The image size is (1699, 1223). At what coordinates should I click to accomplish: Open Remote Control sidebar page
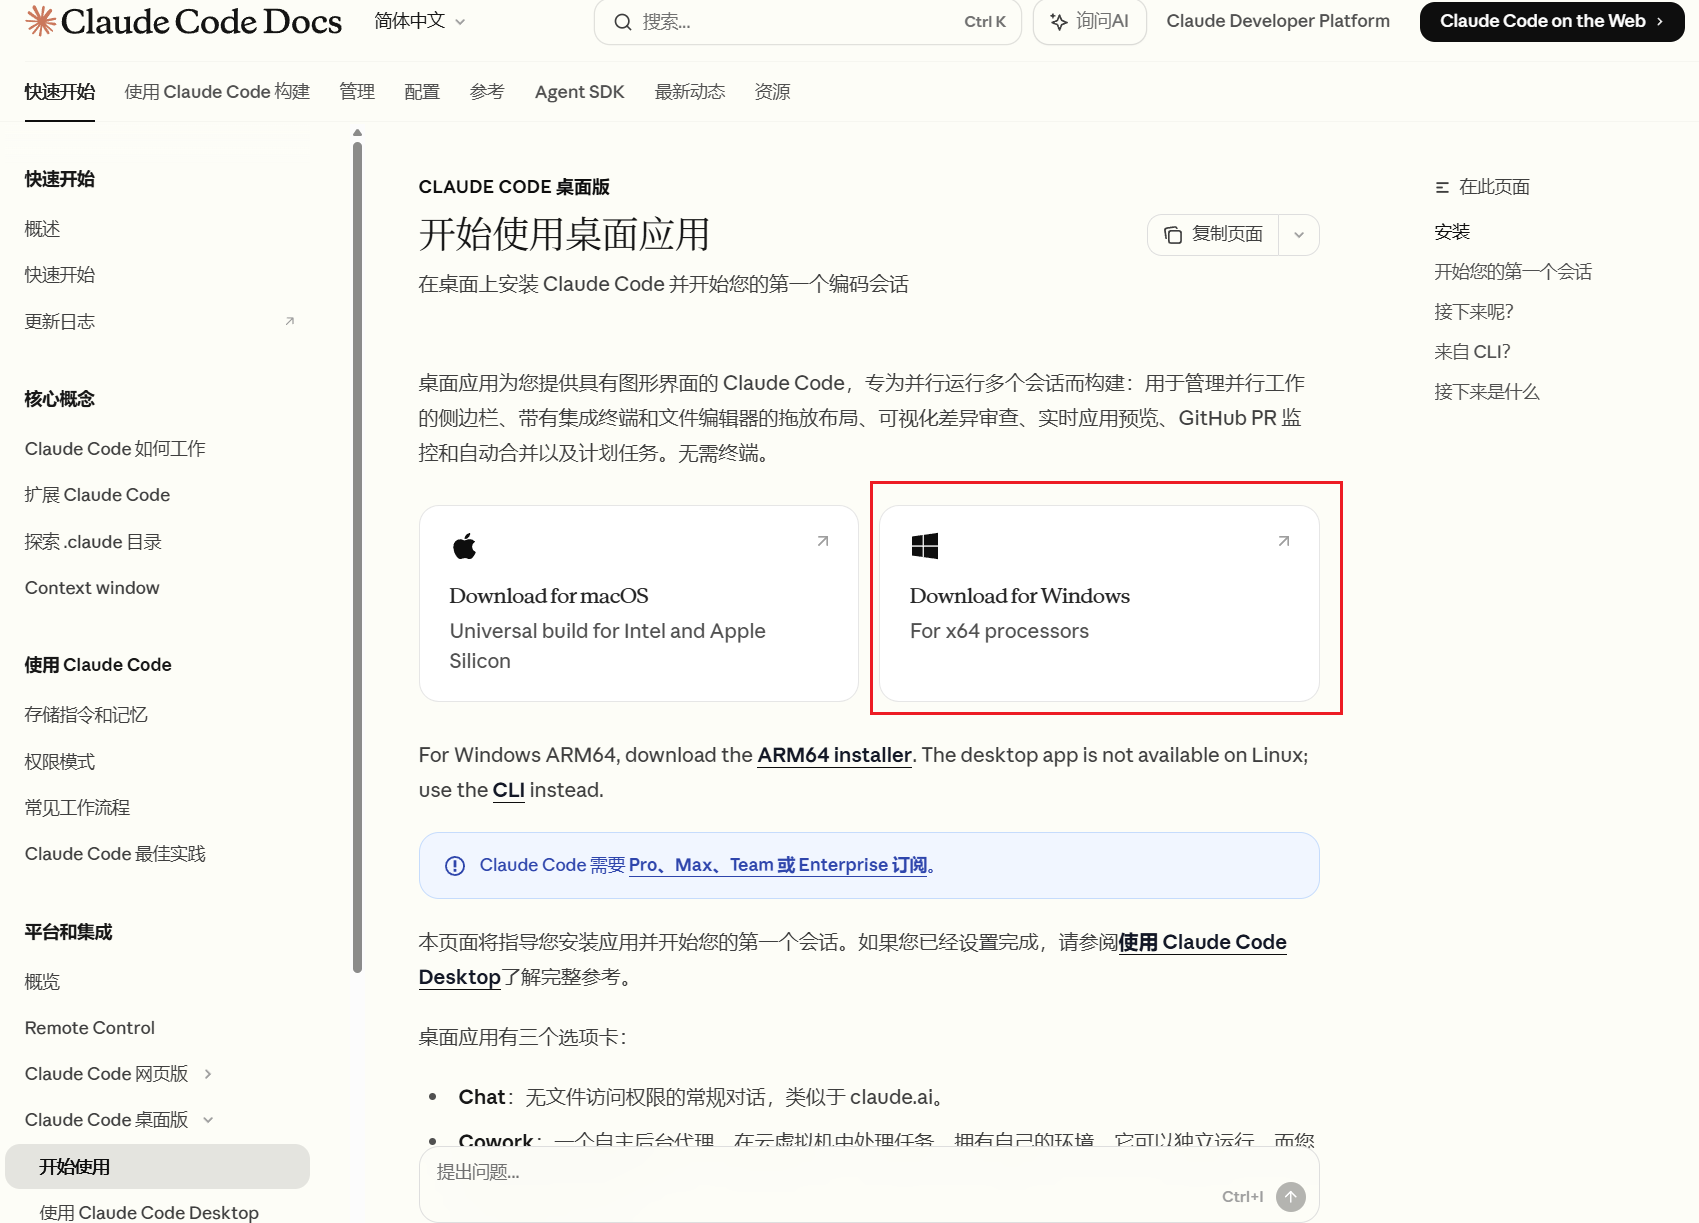pos(90,1028)
